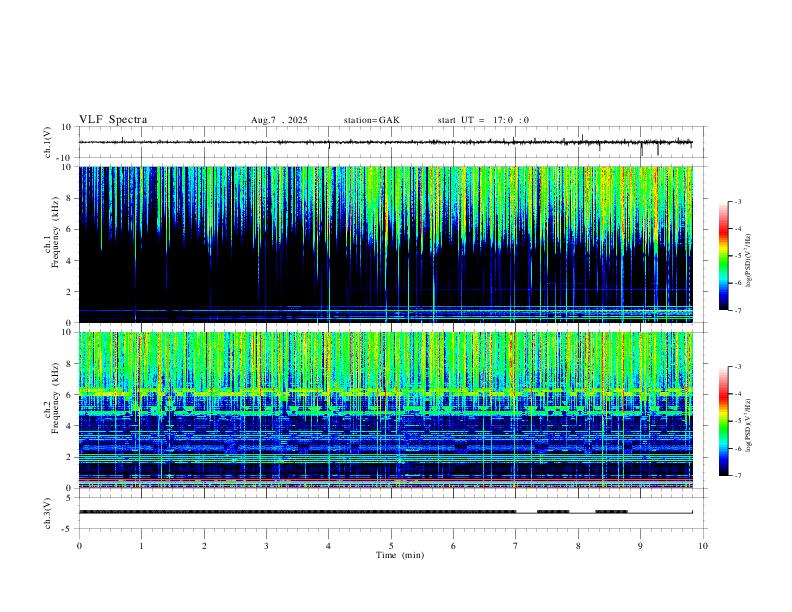Click the "-3" label on ch.2 color scale
The height and width of the screenshot is (612, 792).
(738, 367)
